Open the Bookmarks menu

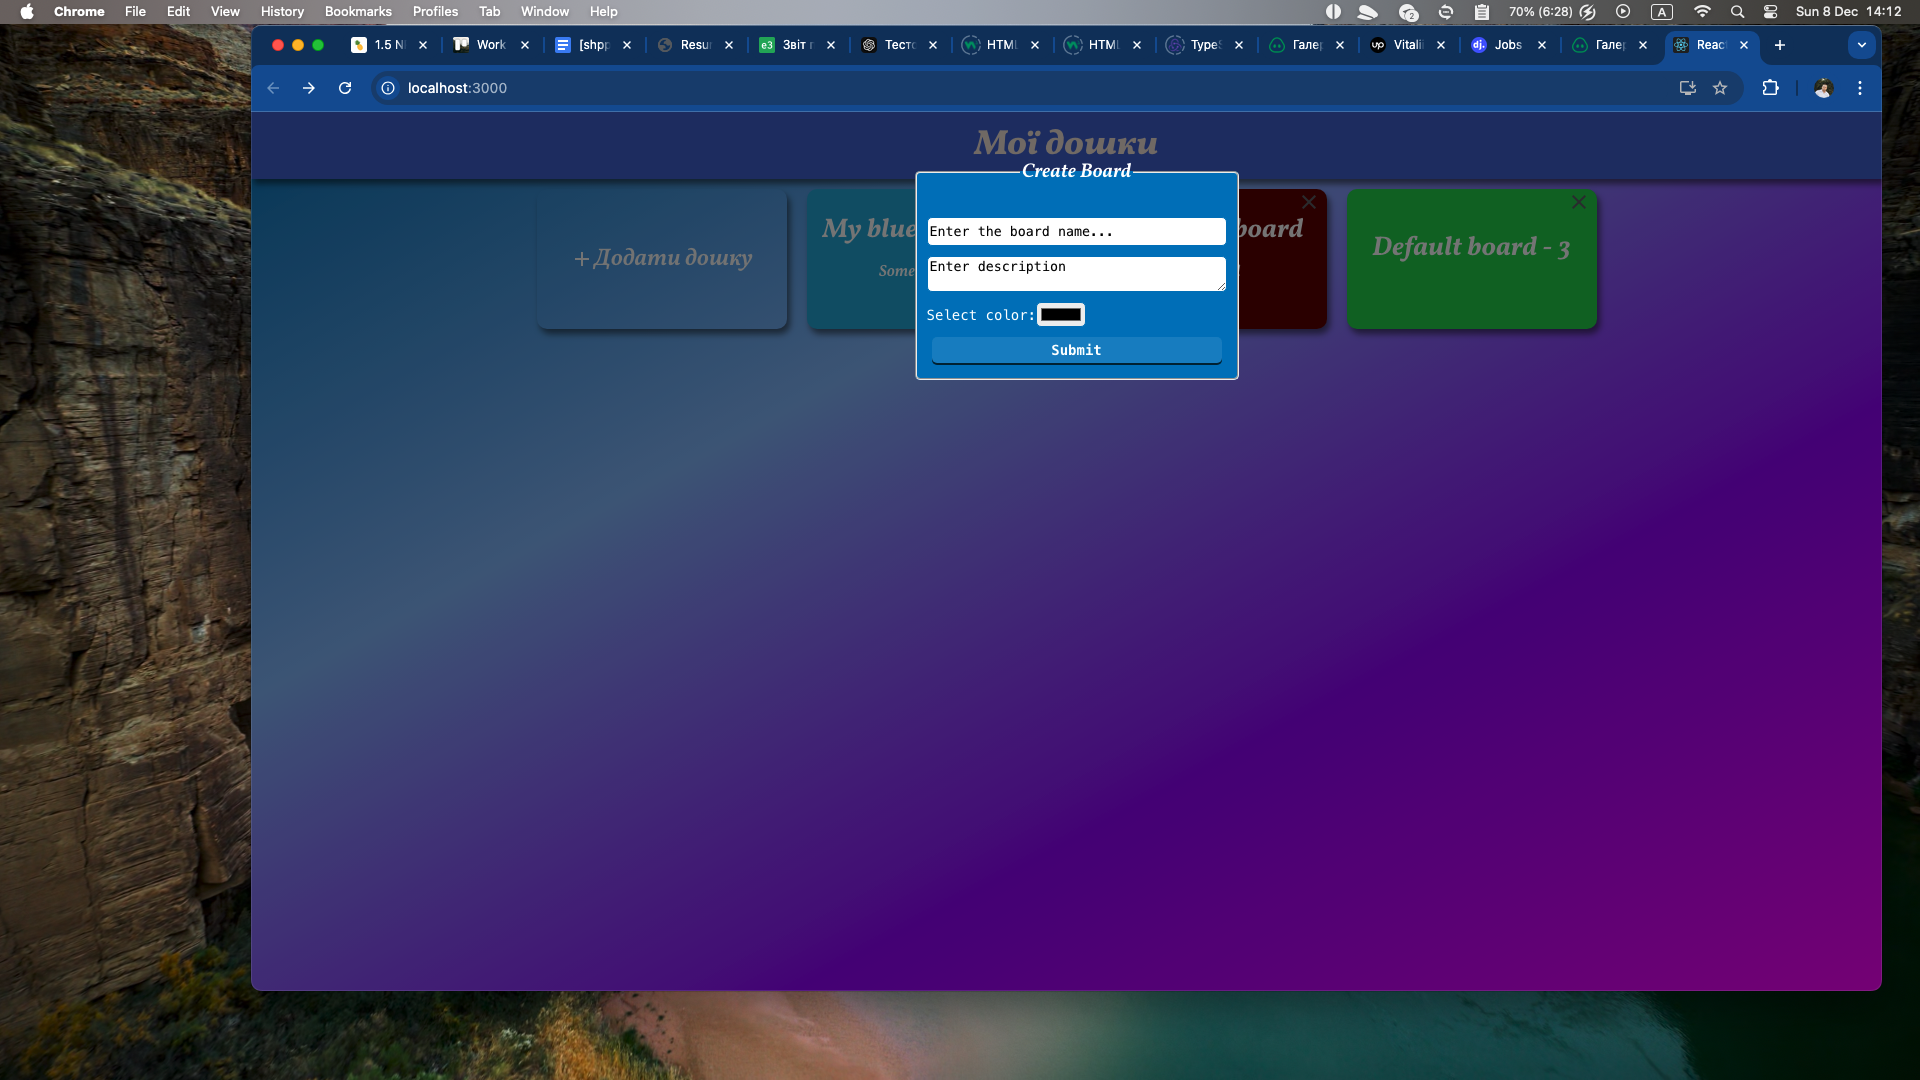pyautogui.click(x=358, y=12)
